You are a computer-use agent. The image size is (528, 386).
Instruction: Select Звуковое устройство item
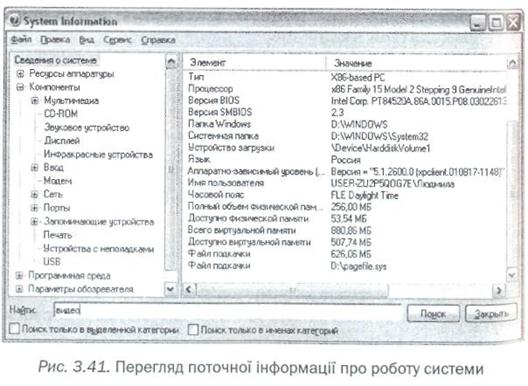(87, 127)
